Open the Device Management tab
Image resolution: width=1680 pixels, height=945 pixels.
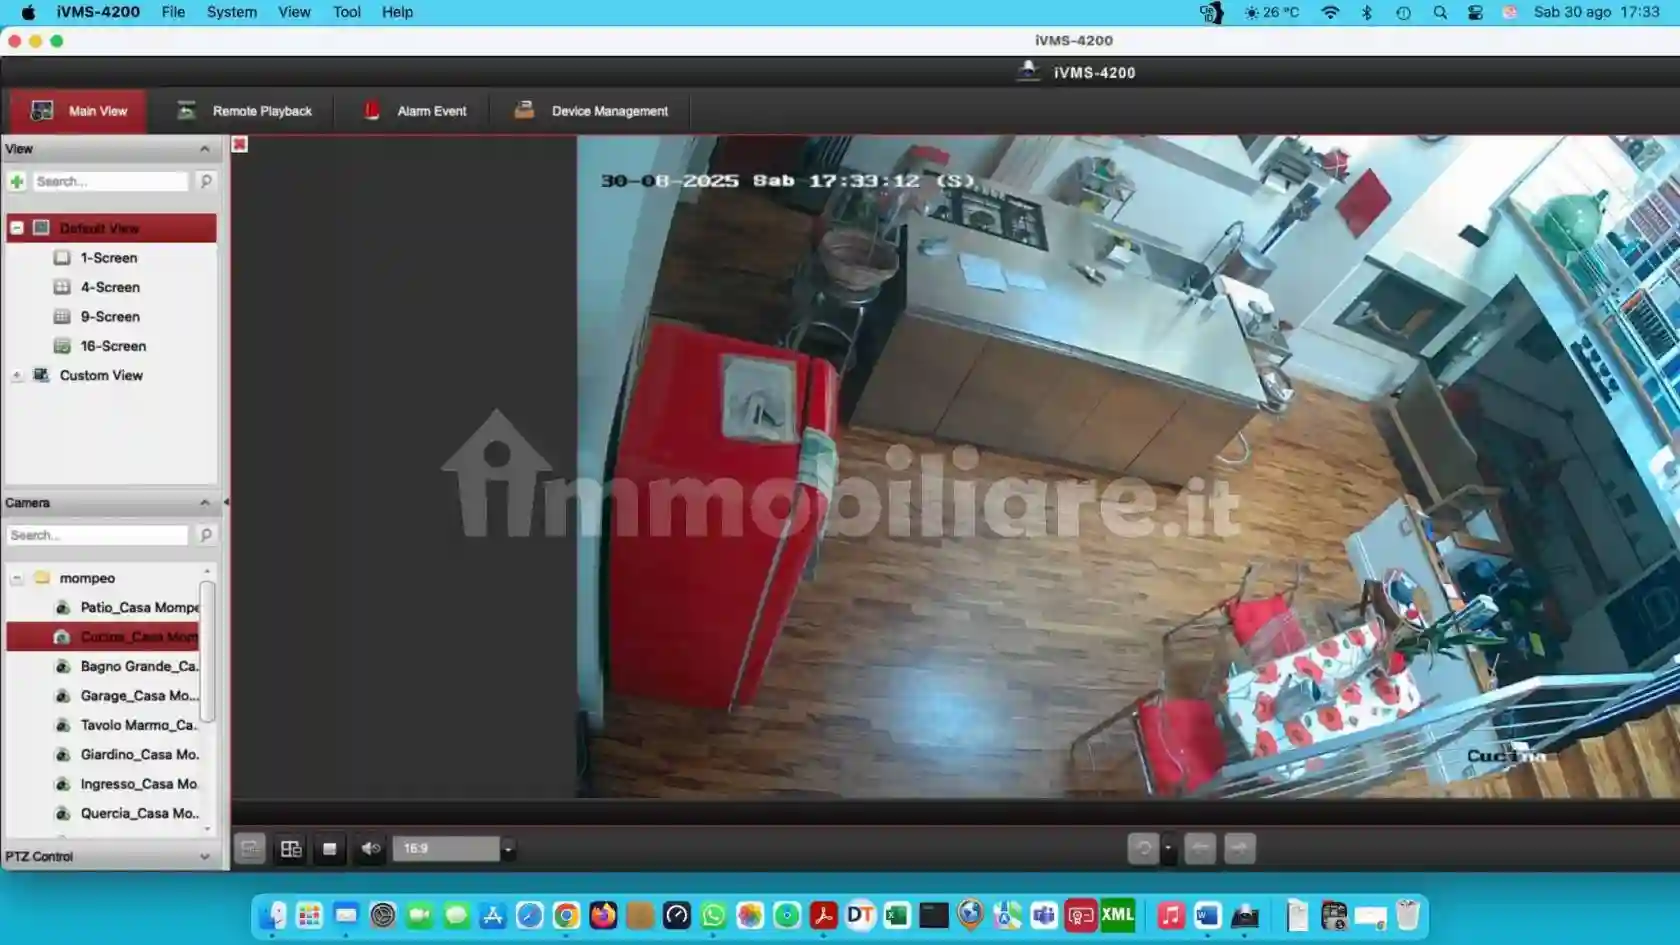[591, 111]
